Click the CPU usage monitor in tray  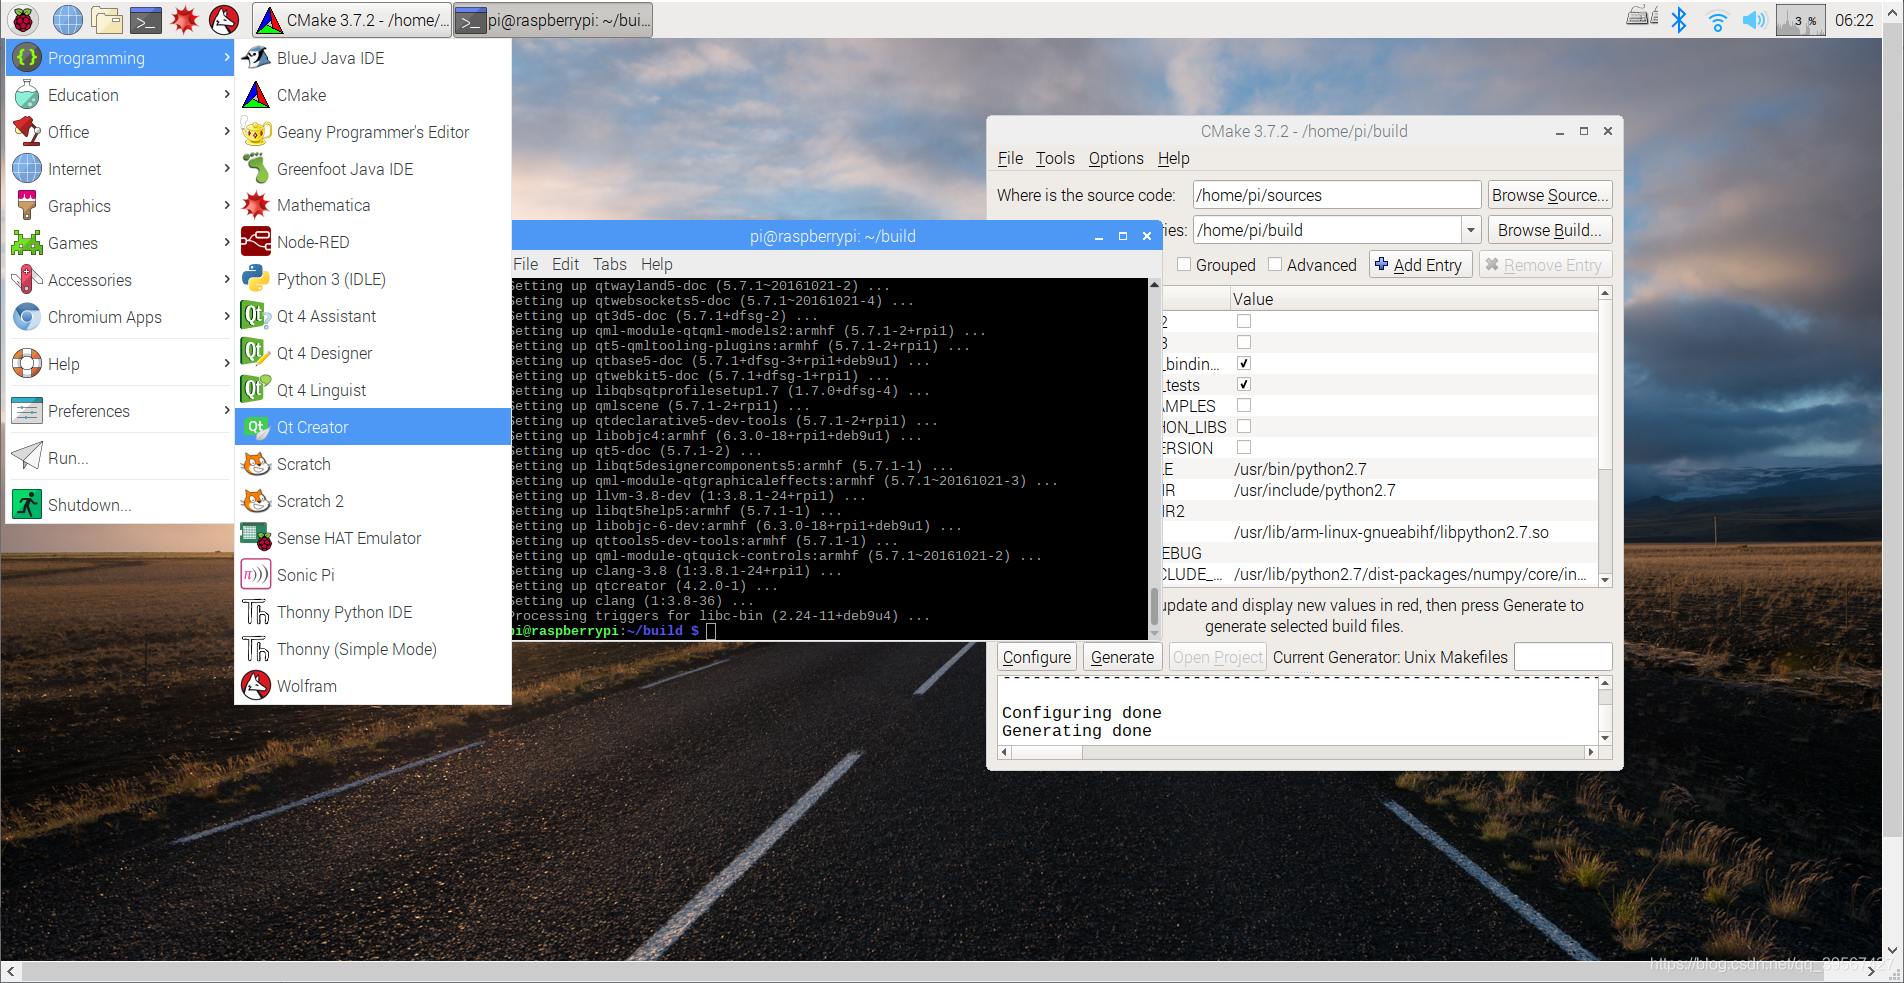click(x=1801, y=19)
